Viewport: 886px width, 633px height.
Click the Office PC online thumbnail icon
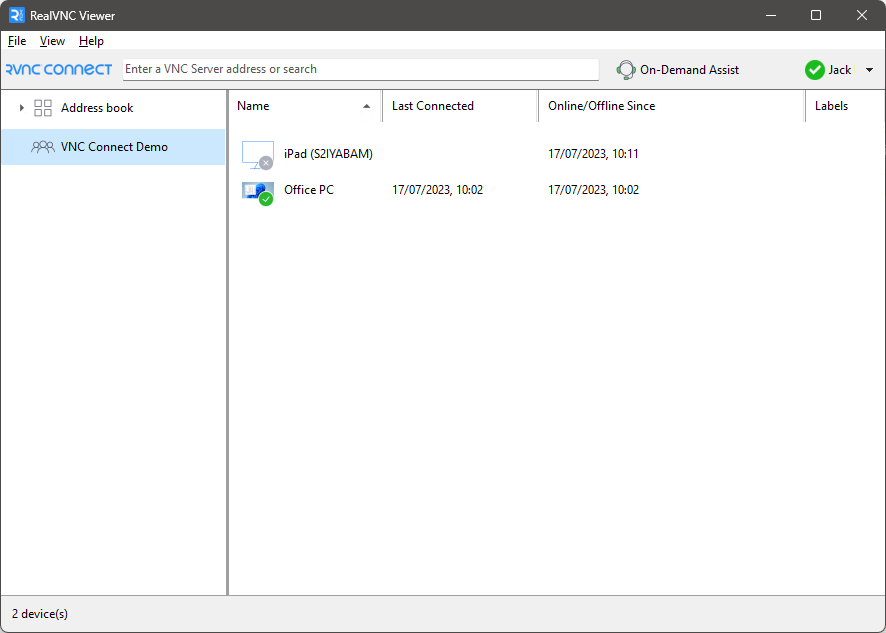(x=258, y=193)
